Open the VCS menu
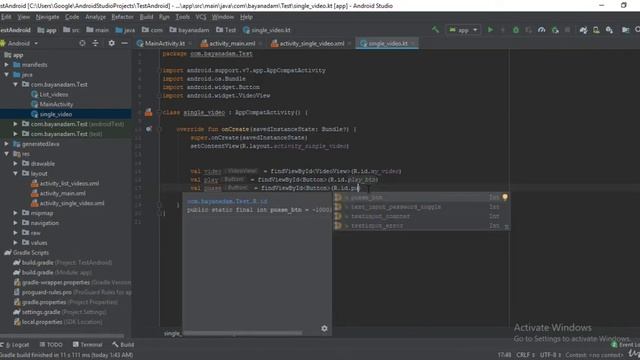This screenshot has height=360, width=640. (201, 17)
